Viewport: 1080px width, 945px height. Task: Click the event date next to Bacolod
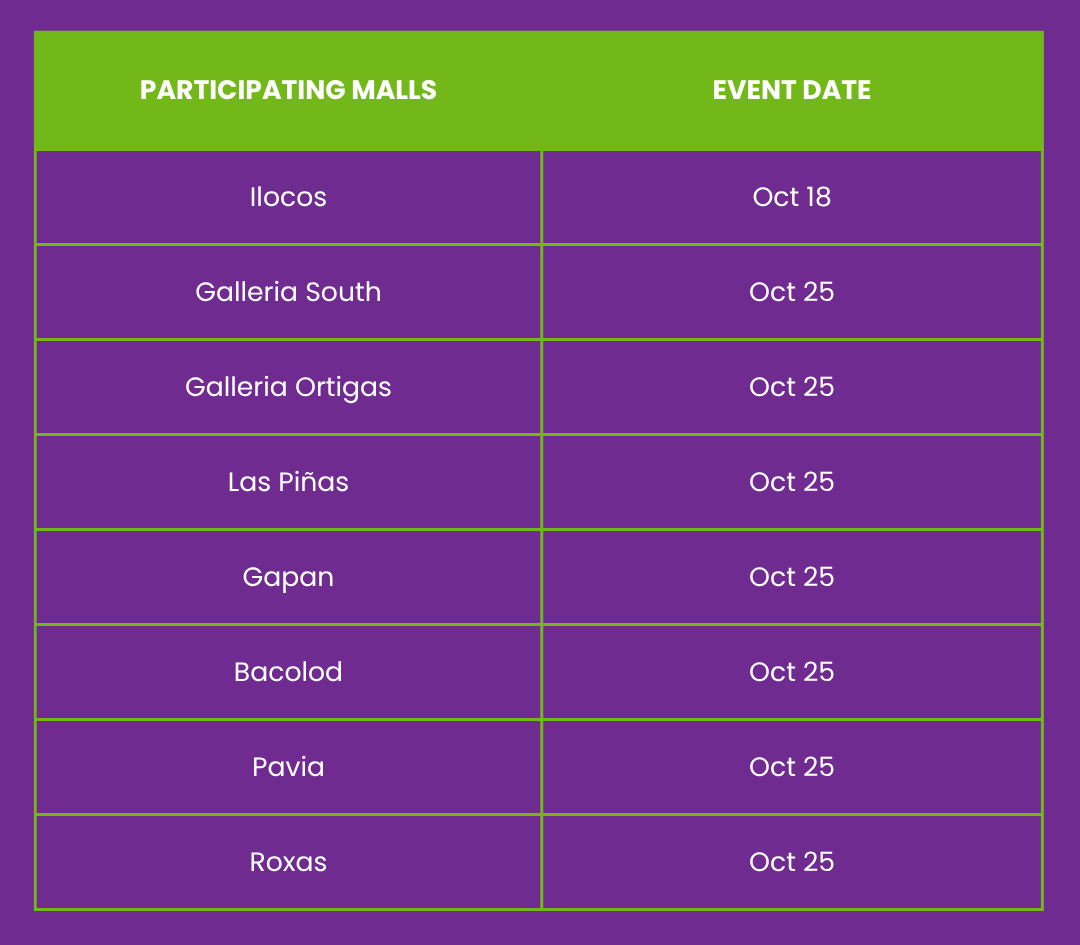point(791,672)
